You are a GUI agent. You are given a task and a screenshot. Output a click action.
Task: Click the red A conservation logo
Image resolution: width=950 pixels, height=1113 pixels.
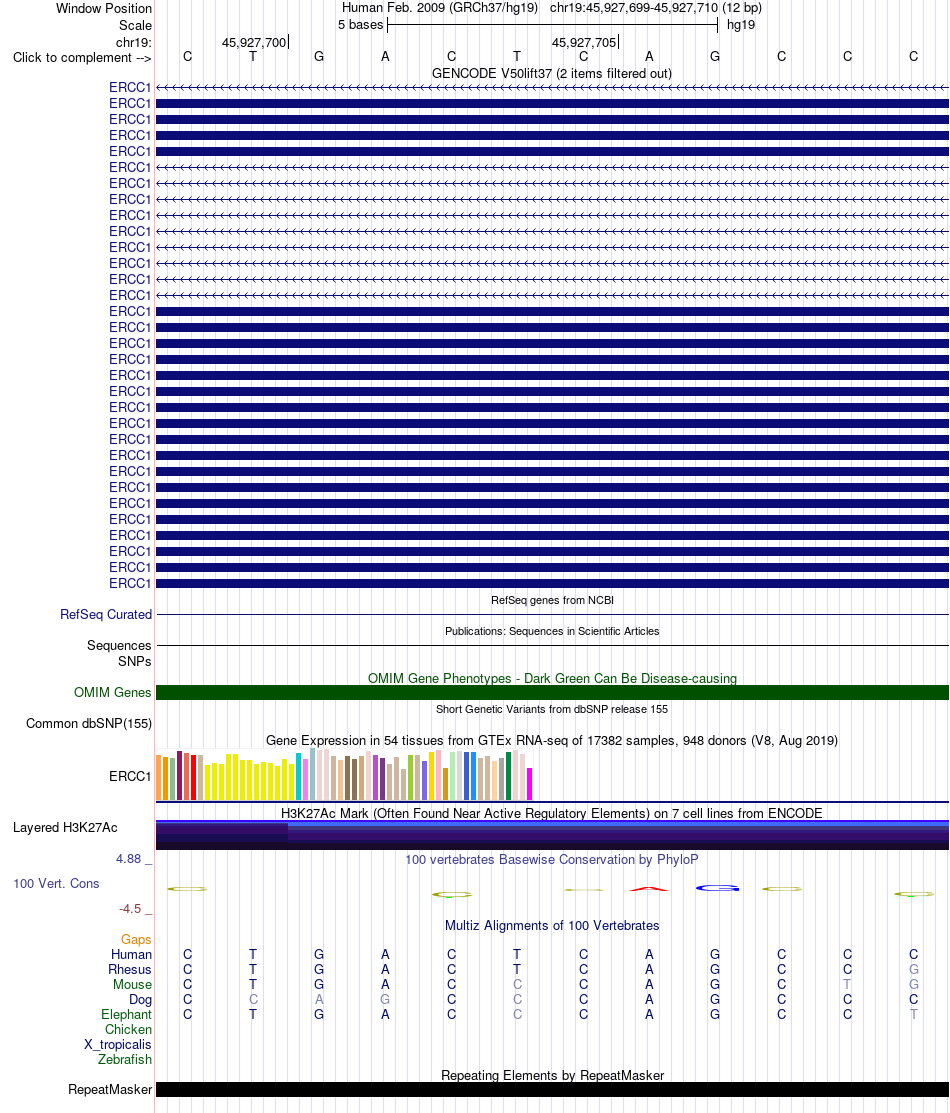click(649, 889)
